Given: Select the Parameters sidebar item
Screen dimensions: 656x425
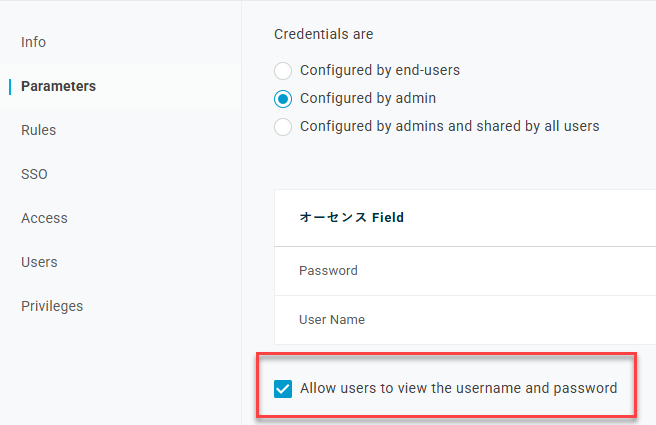Looking at the screenshot, I should click(x=58, y=86).
